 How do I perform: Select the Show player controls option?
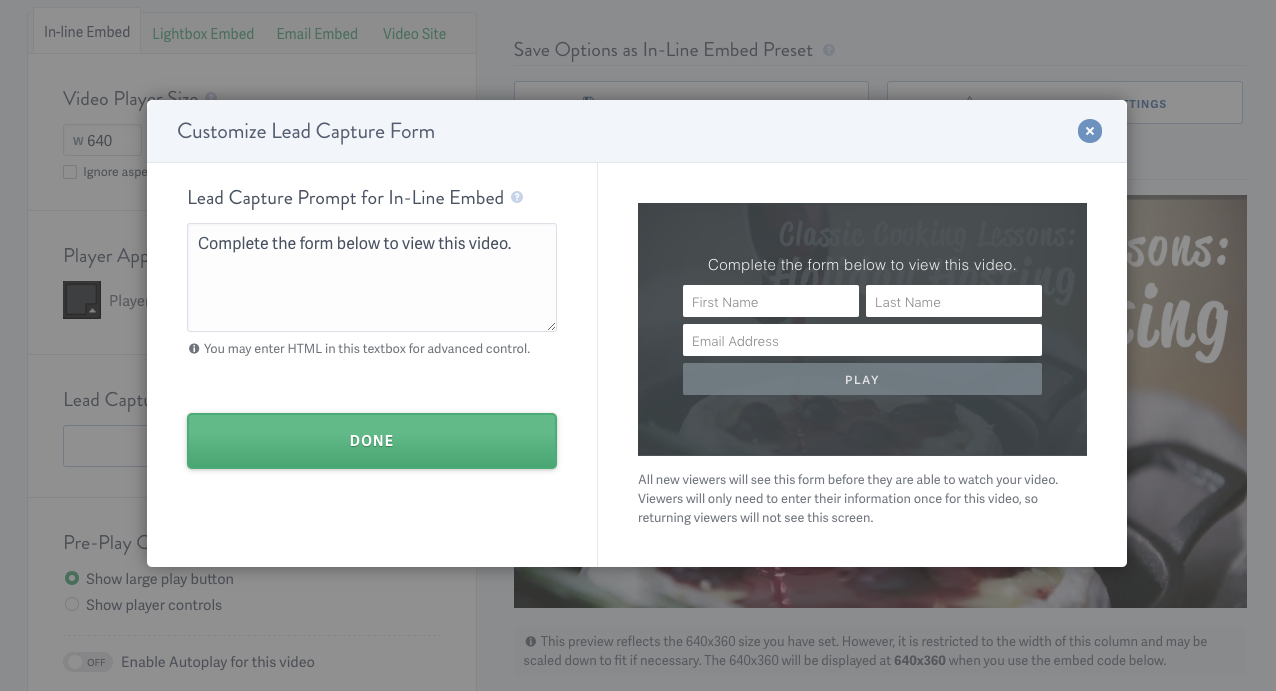point(71,604)
